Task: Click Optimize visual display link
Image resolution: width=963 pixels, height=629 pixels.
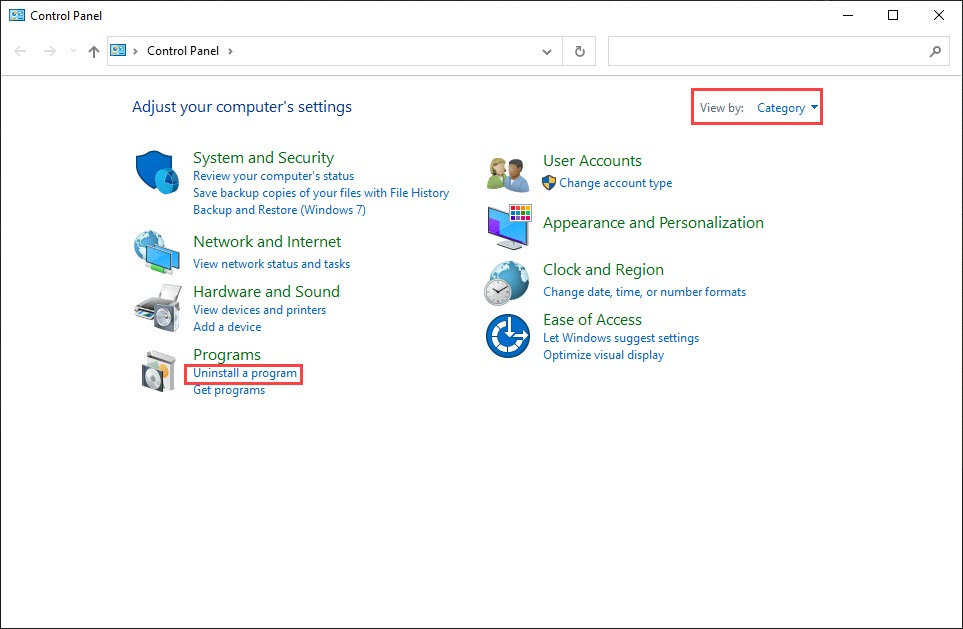Action: coord(604,355)
